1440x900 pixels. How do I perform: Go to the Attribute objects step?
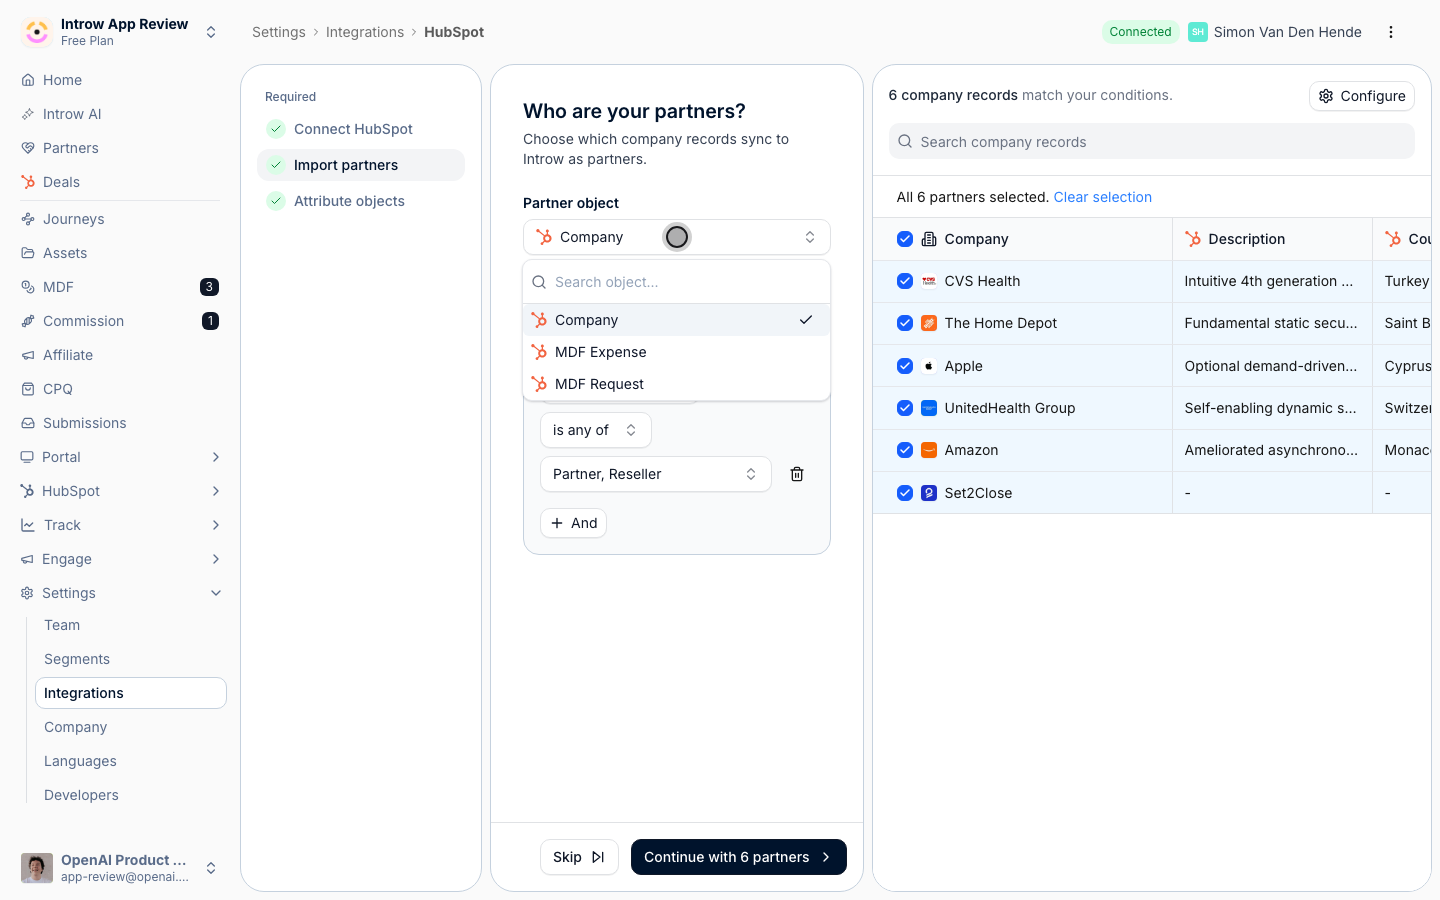click(361, 201)
